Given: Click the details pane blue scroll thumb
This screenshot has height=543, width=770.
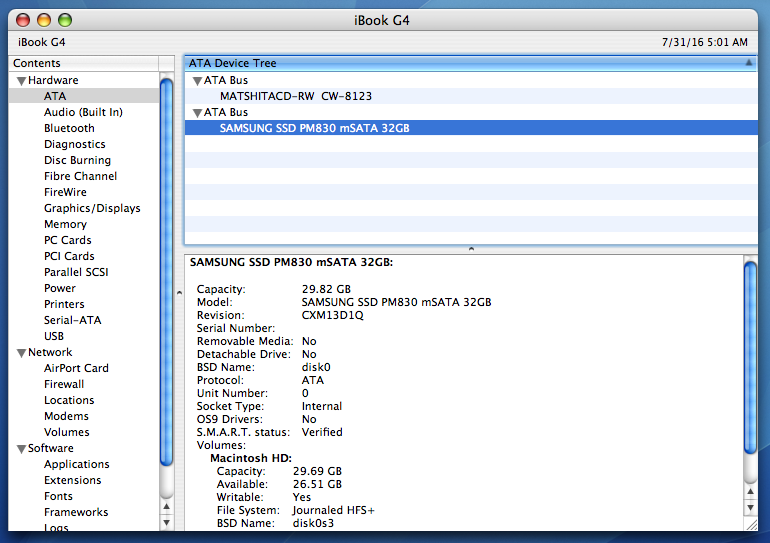Looking at the screenshot, I should pos(750,357).
